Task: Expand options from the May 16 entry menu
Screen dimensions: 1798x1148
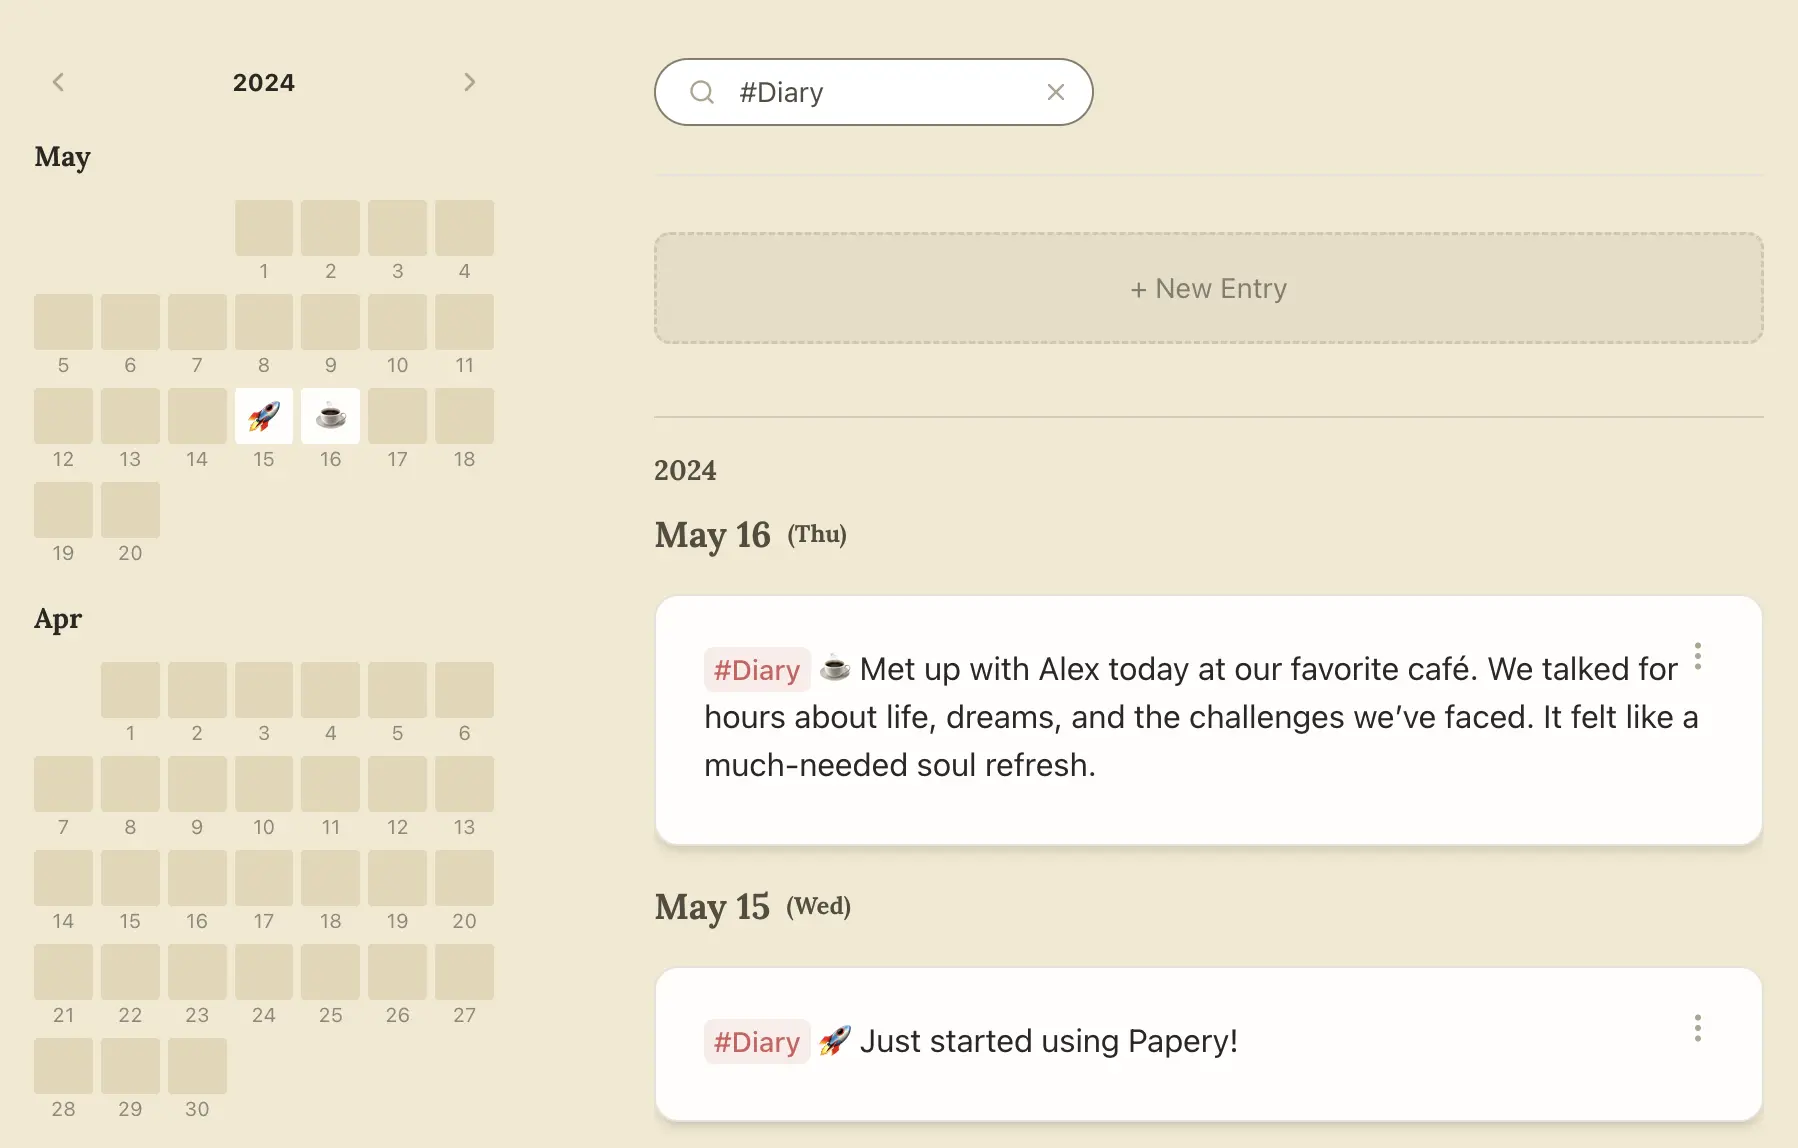Action: pos(1697,656)
